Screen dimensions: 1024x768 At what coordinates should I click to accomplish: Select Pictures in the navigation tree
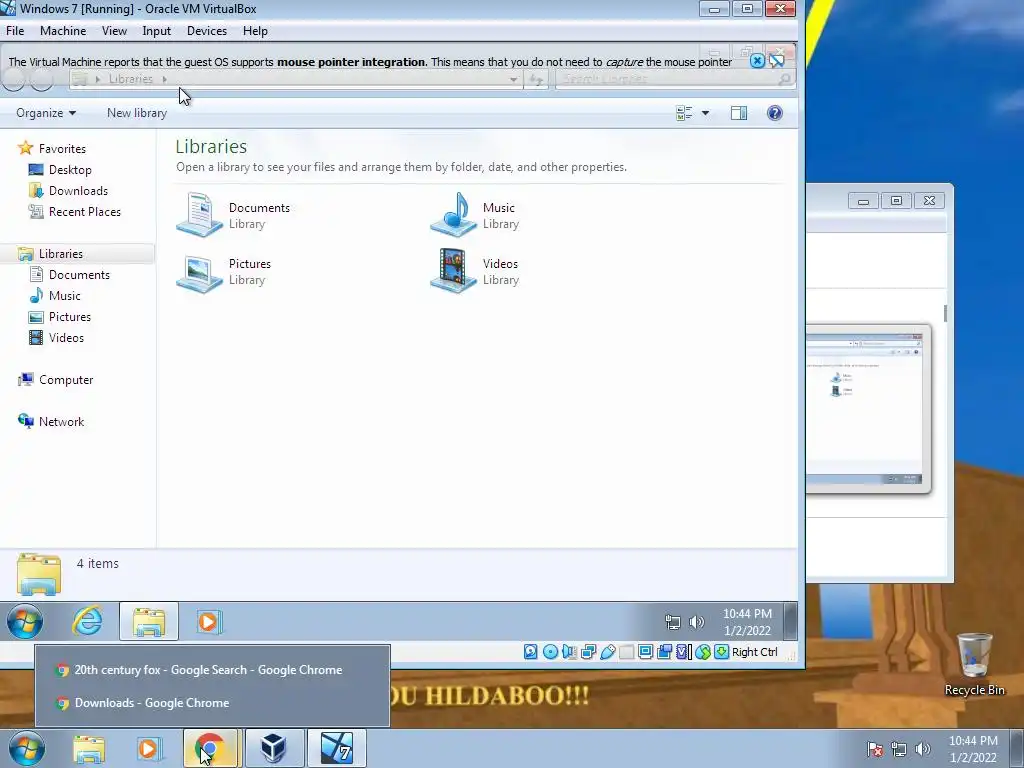[x=60, y=317]
